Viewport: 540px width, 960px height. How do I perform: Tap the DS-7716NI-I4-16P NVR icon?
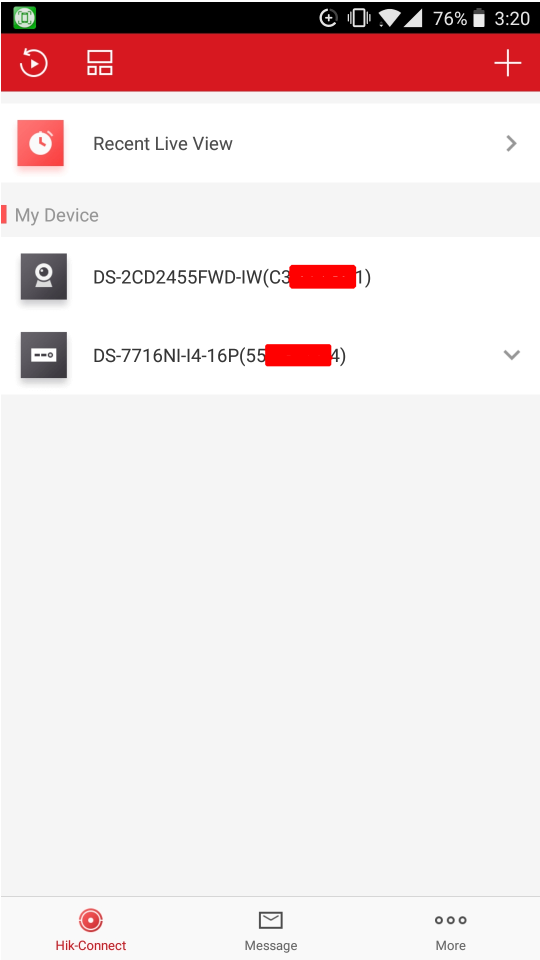pyautogui.click(x=43, y=355)
